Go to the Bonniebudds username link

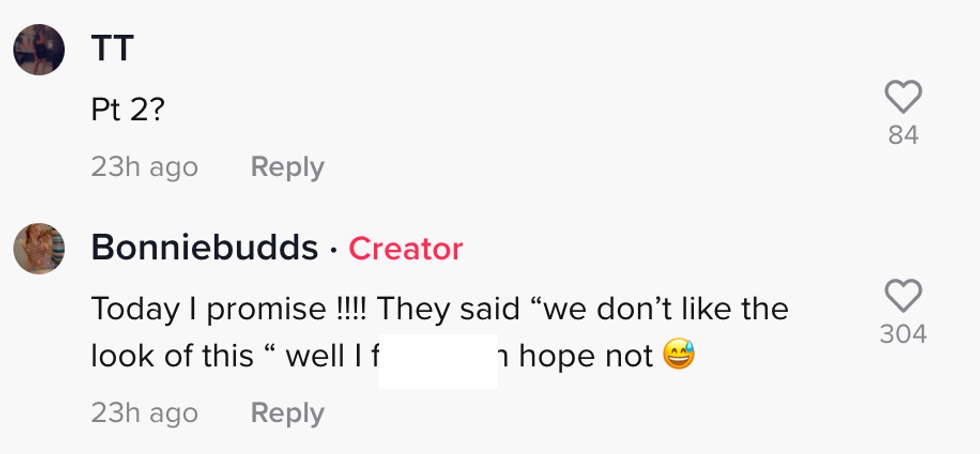pyautogui.click(x=205, y=248)
